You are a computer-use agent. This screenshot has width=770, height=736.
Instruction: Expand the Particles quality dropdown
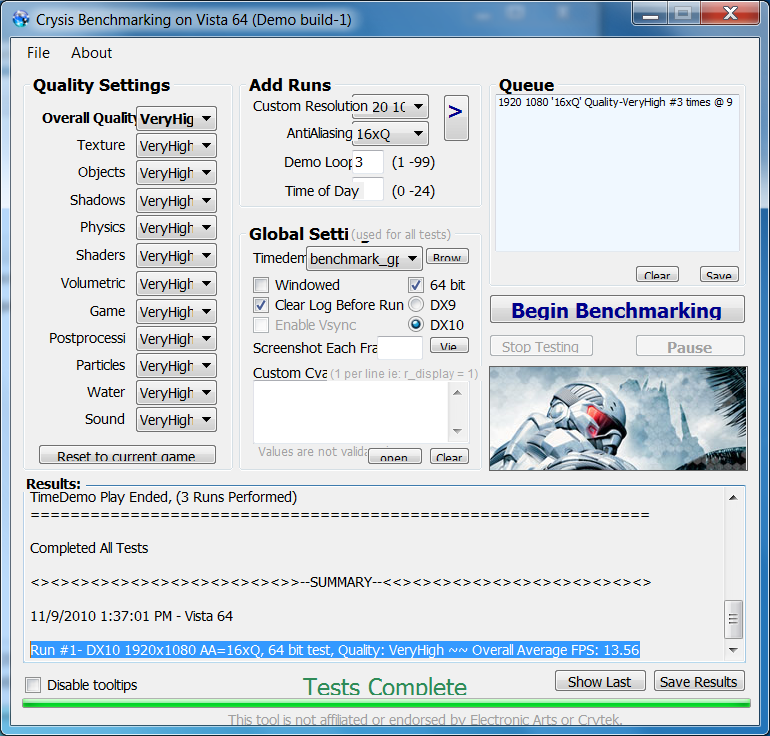[176, 366]
